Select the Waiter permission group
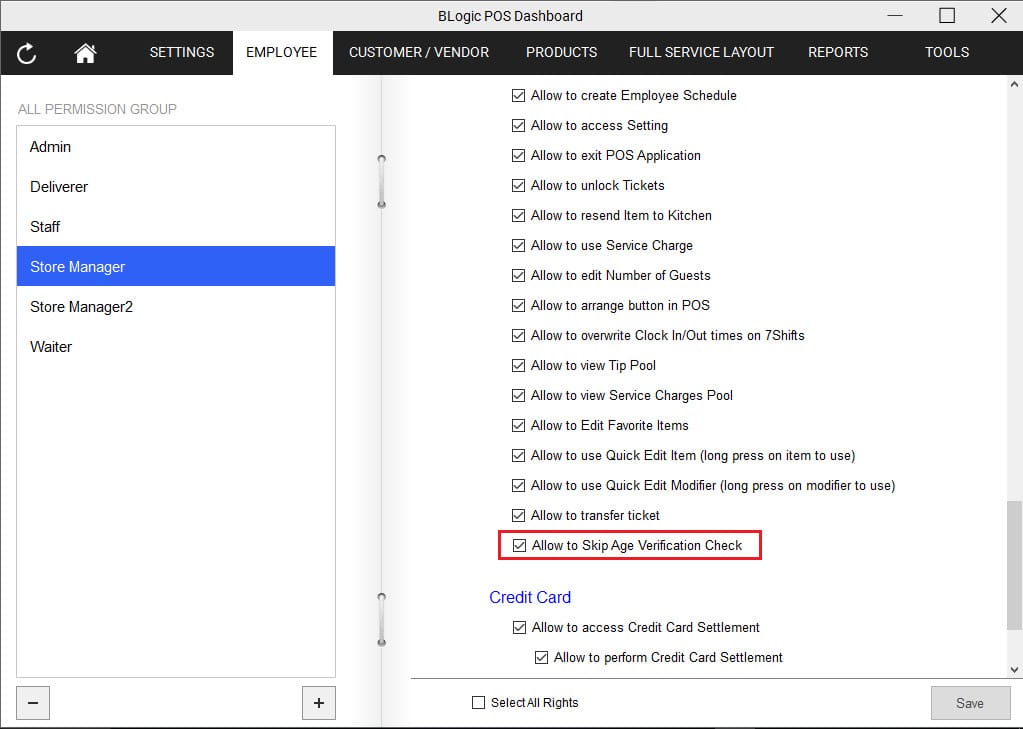Viewport: 1023px width, 729px height. pyautogui.click(x=51, y=347)
